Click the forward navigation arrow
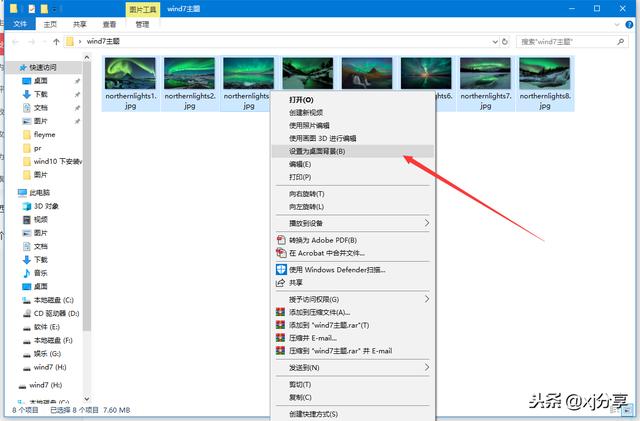The width and height of the screenshot is (640, 421). click(x=31, y=42)
